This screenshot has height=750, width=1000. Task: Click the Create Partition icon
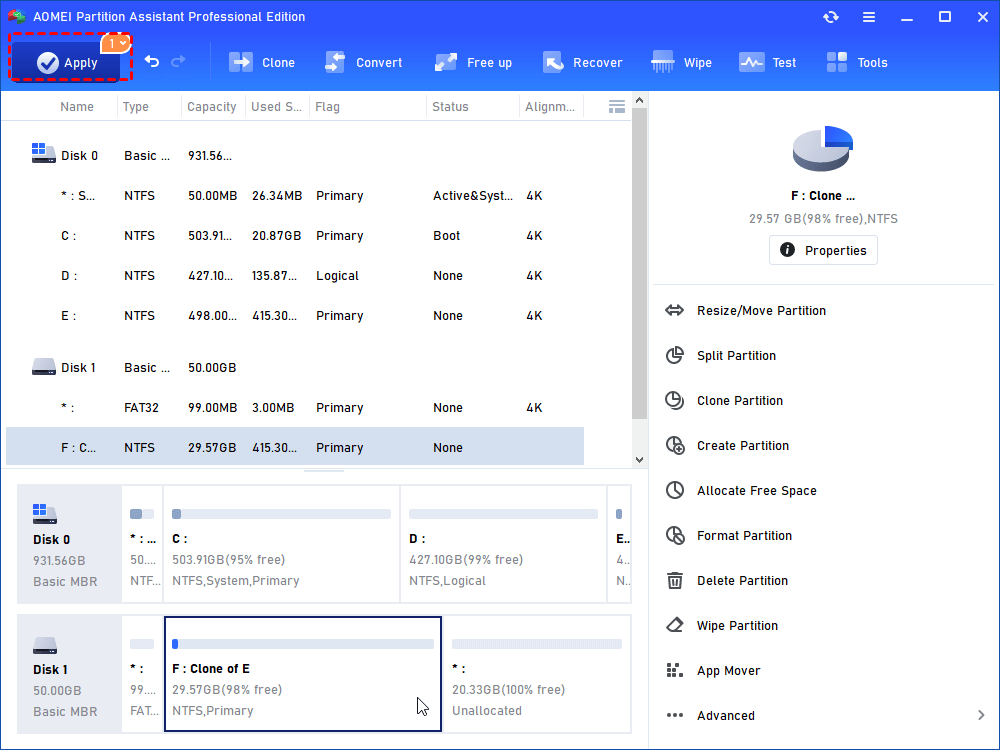pos(675,445)
